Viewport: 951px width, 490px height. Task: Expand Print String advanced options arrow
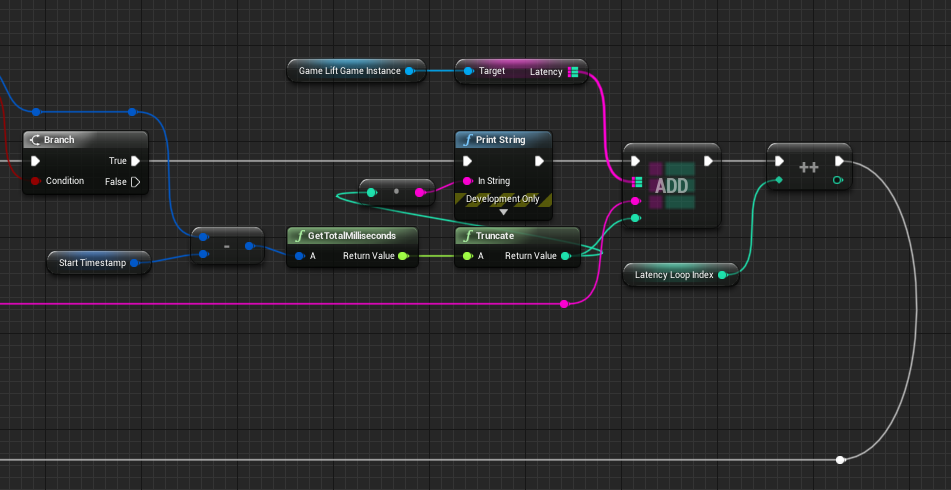tap(503, 212)
